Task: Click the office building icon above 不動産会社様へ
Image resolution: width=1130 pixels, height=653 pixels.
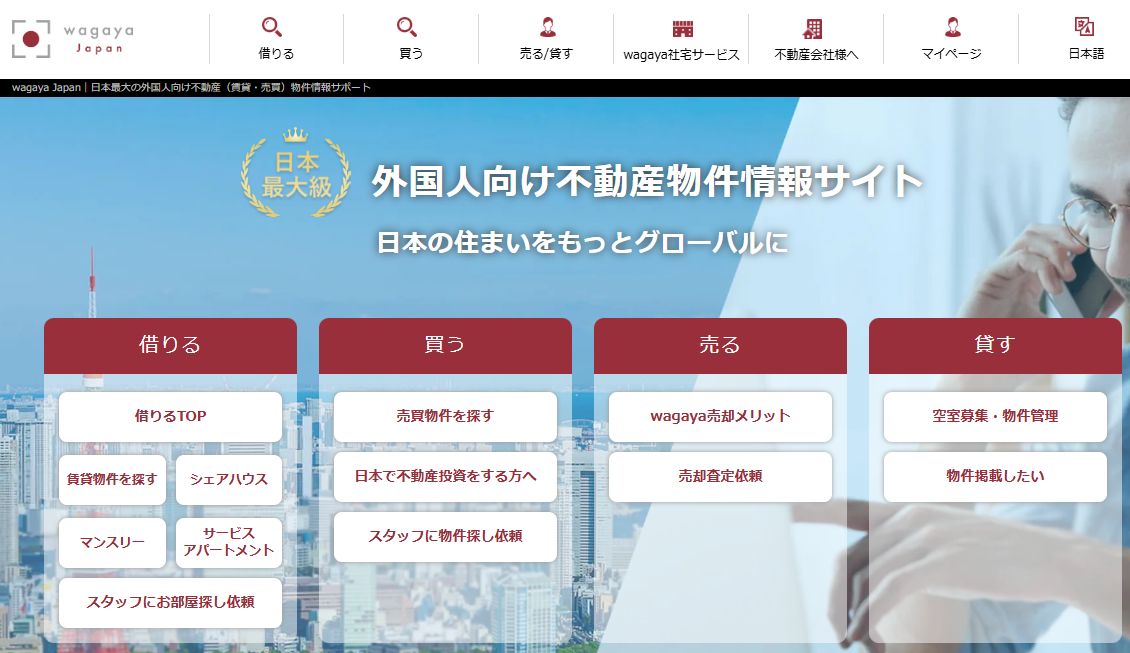Action: [x=812, y=29]
